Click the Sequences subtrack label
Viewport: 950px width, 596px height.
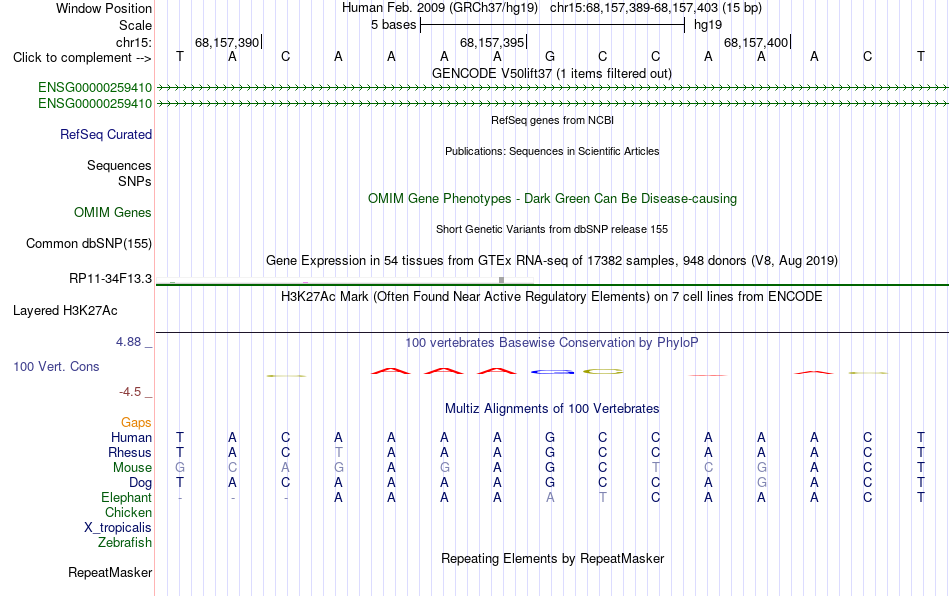click(119, 165)
